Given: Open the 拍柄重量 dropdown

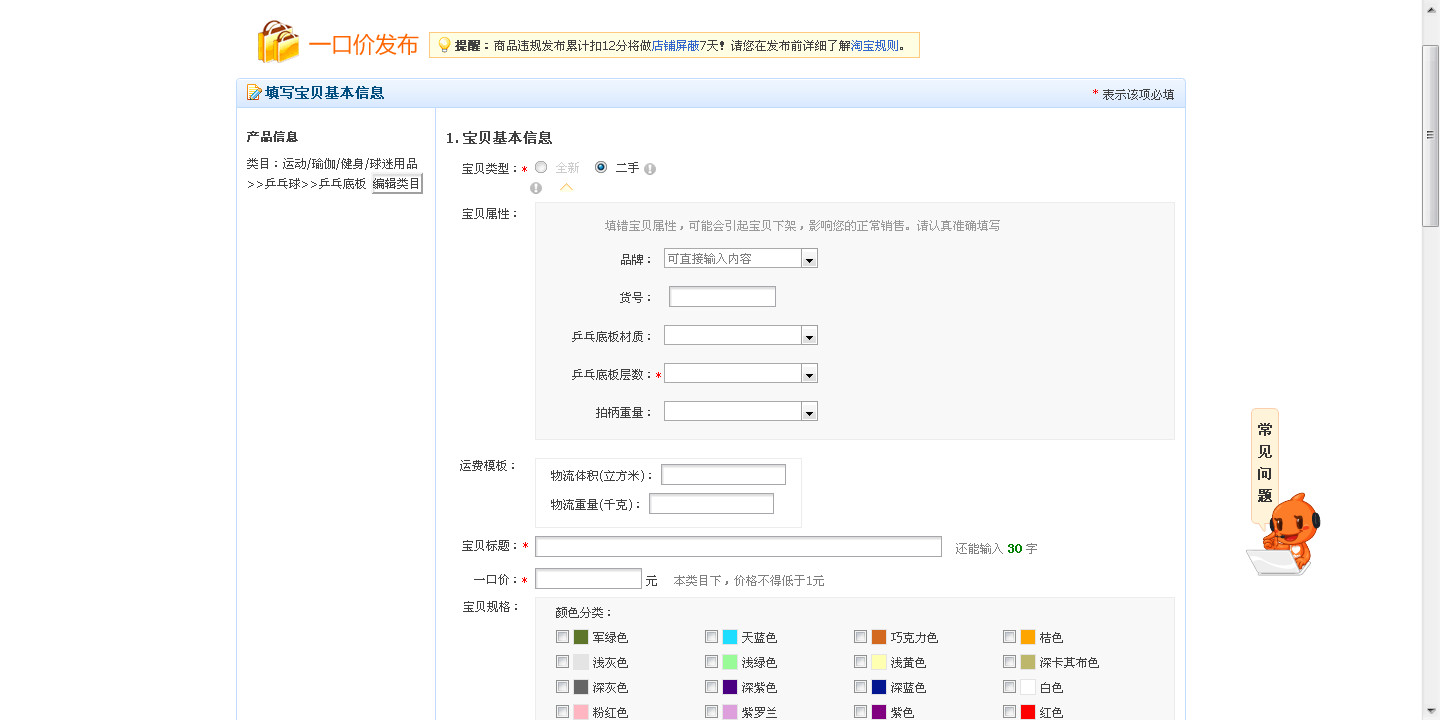Looking at the screenshot, I should (810, 412).
